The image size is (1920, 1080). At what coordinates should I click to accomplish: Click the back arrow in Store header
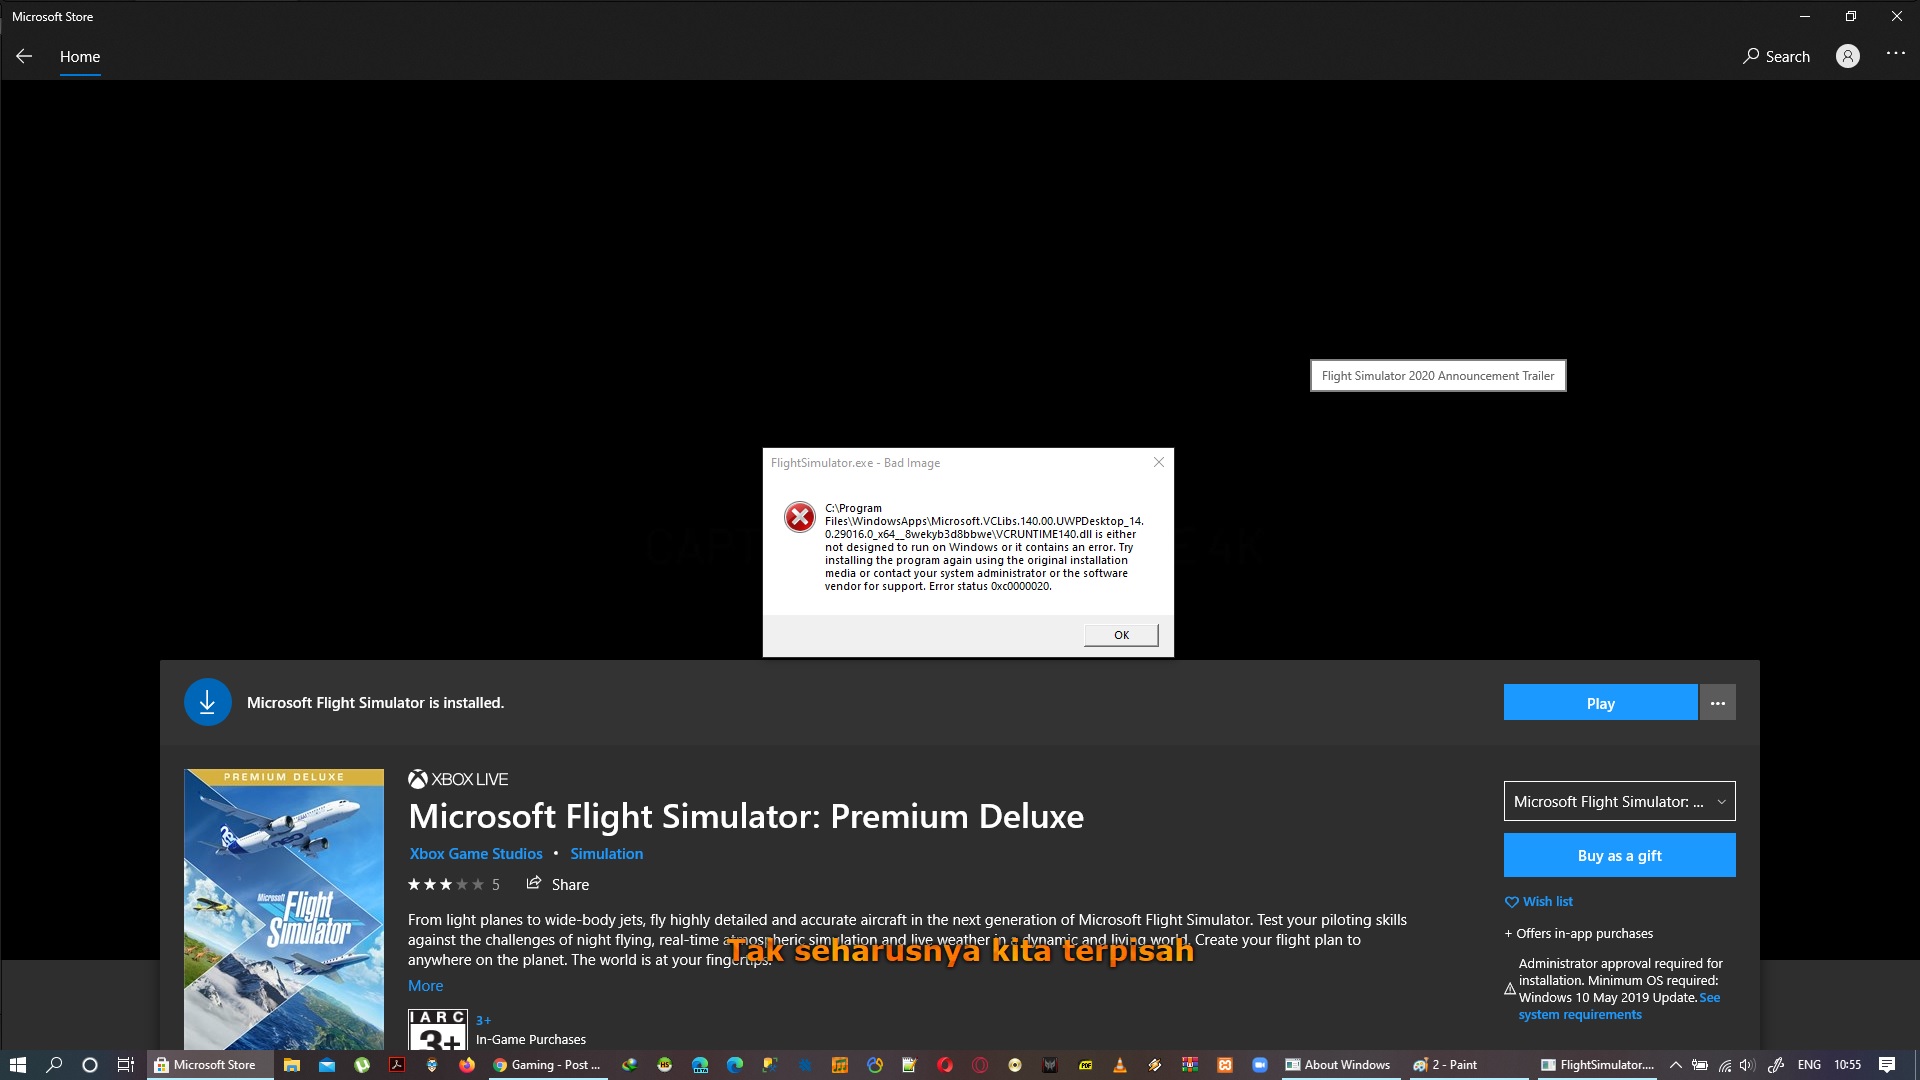pyautogui.click(x=24, y=57)
